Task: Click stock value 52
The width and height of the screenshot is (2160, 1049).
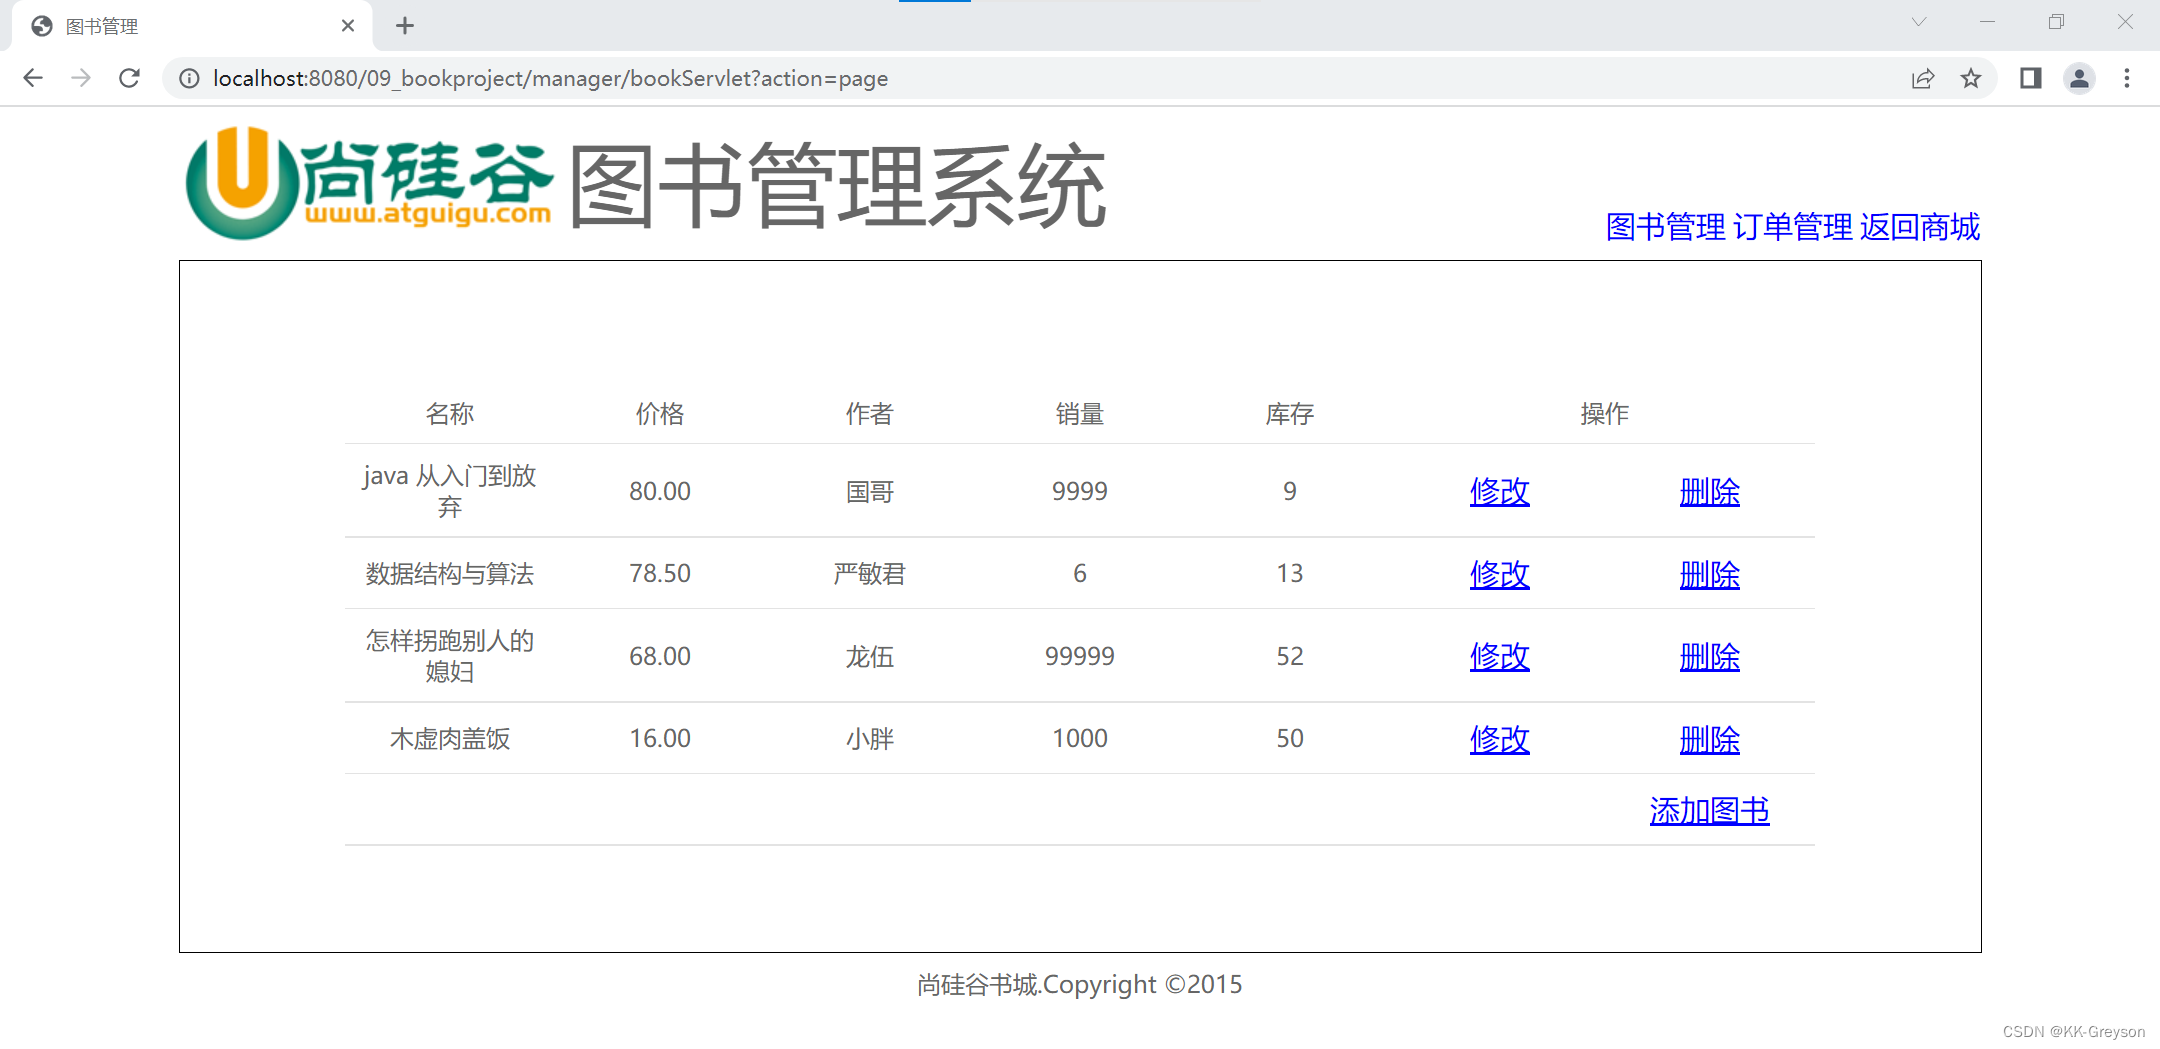Action: 1290,656
